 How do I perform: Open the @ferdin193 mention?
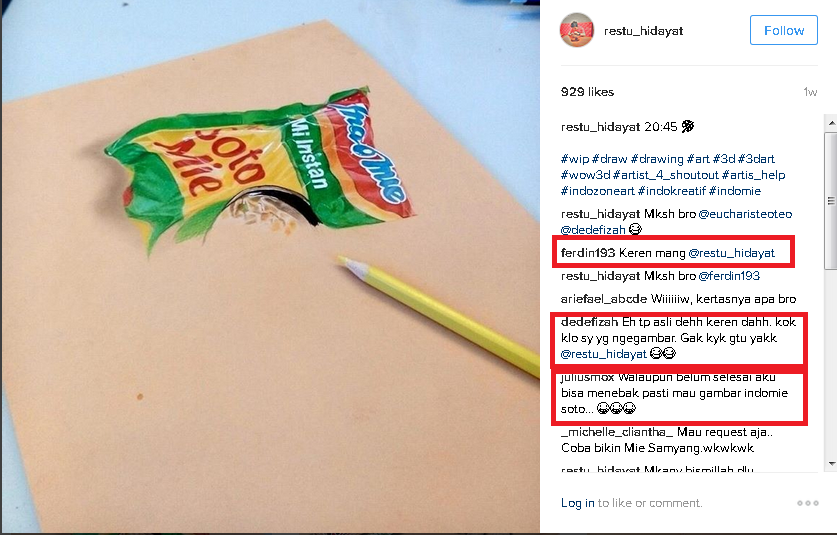[729, 276]
